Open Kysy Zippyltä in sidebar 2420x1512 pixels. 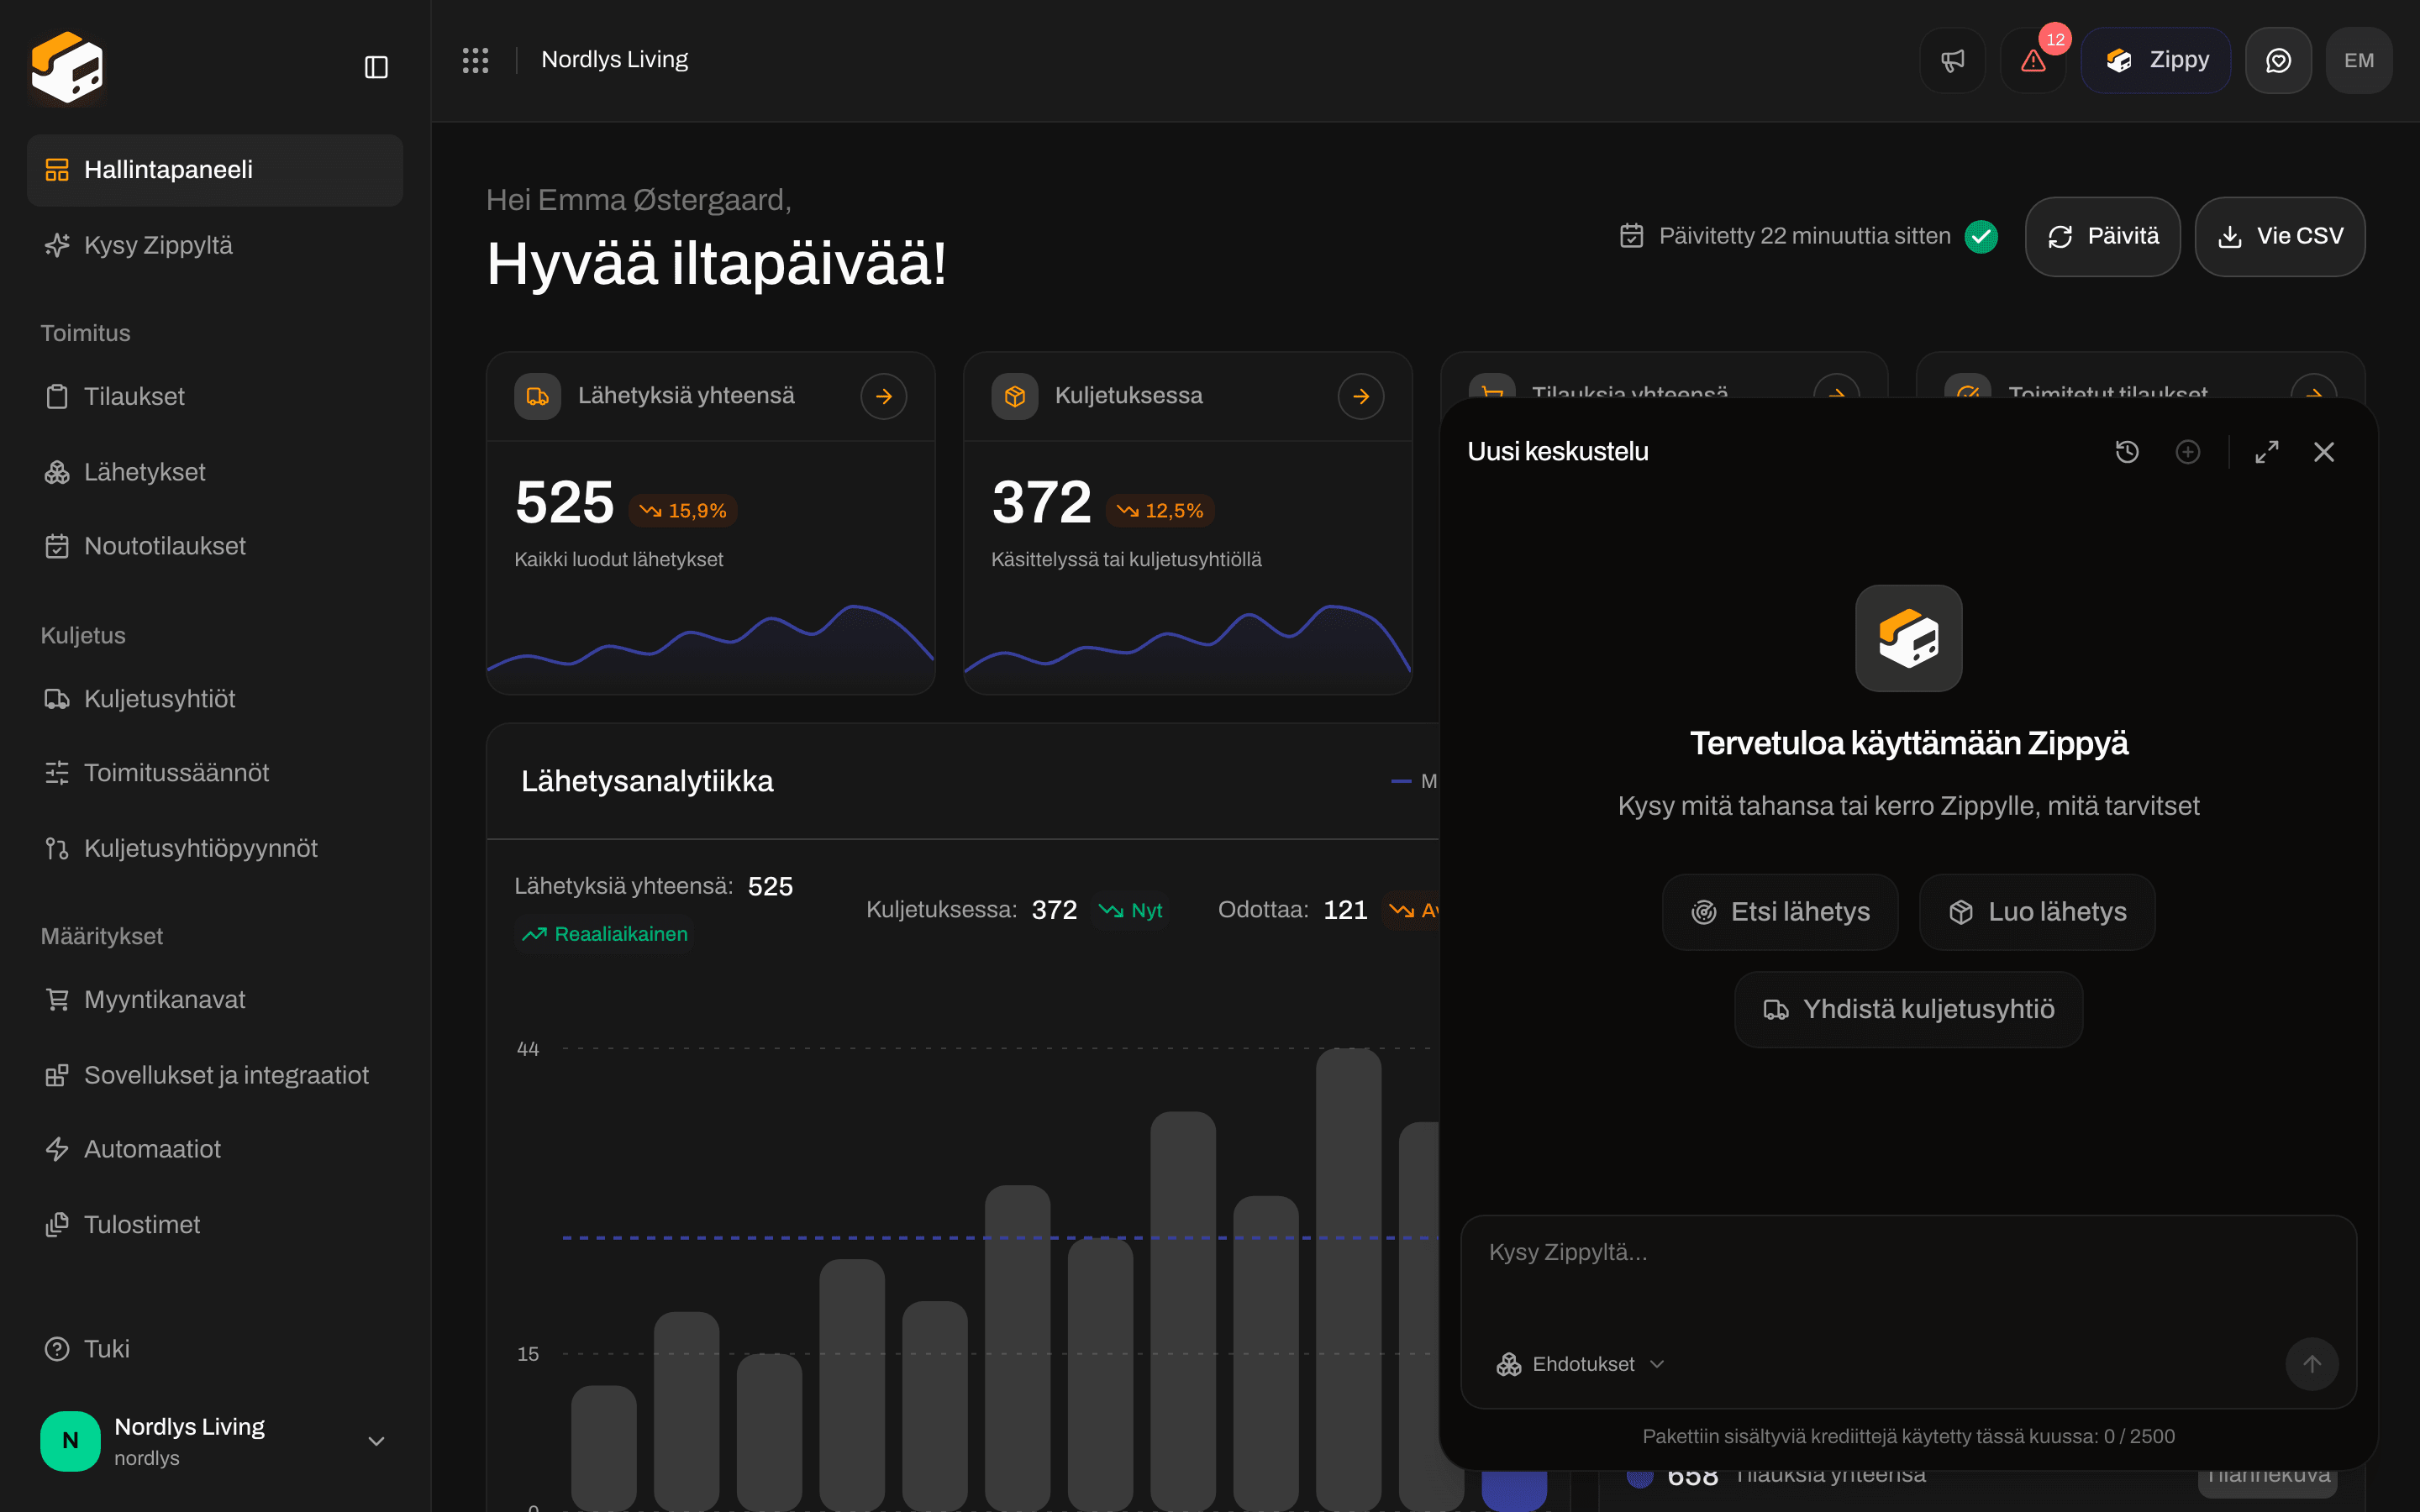(x=215, y=245)
